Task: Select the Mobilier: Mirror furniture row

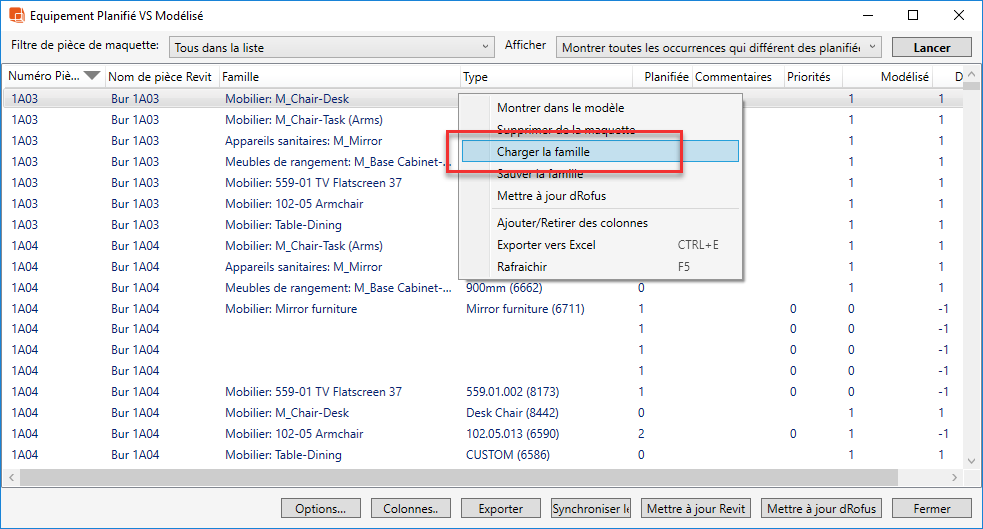Action: 291,309
